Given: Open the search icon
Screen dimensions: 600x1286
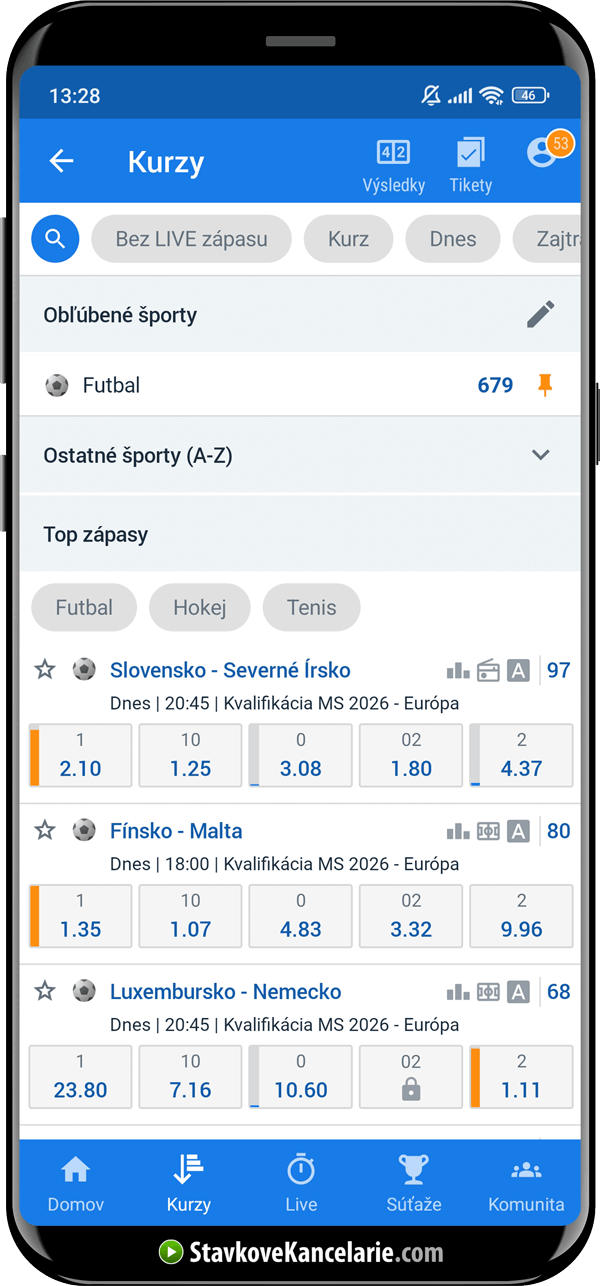Looking at the screenshot, I should [x=54, y=238].
